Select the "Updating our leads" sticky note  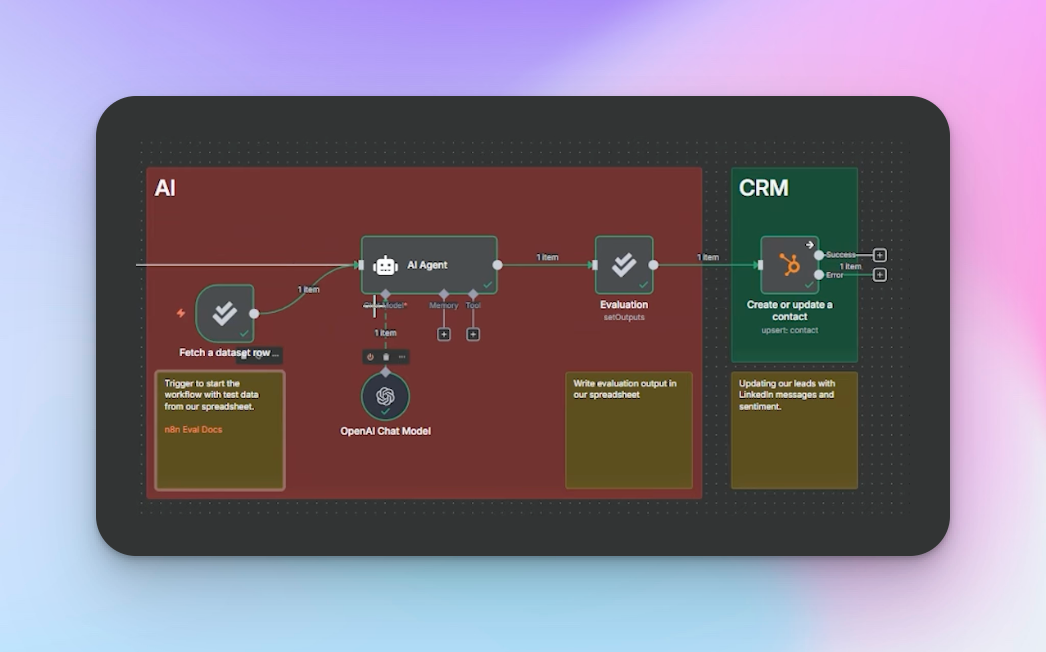(795, 430)
